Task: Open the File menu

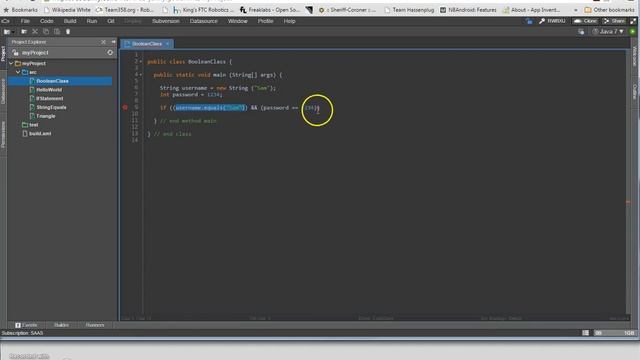Action: [x=25, y=21]
